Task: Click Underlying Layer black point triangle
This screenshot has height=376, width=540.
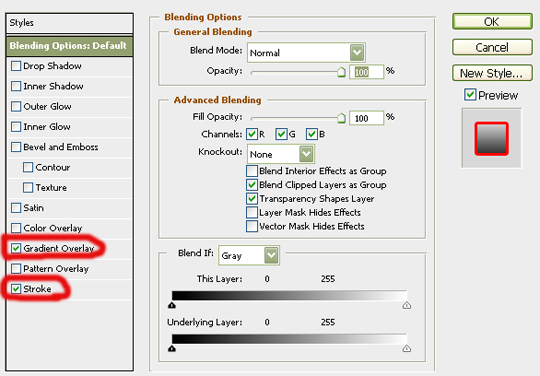Action: (x=172, y=348)
